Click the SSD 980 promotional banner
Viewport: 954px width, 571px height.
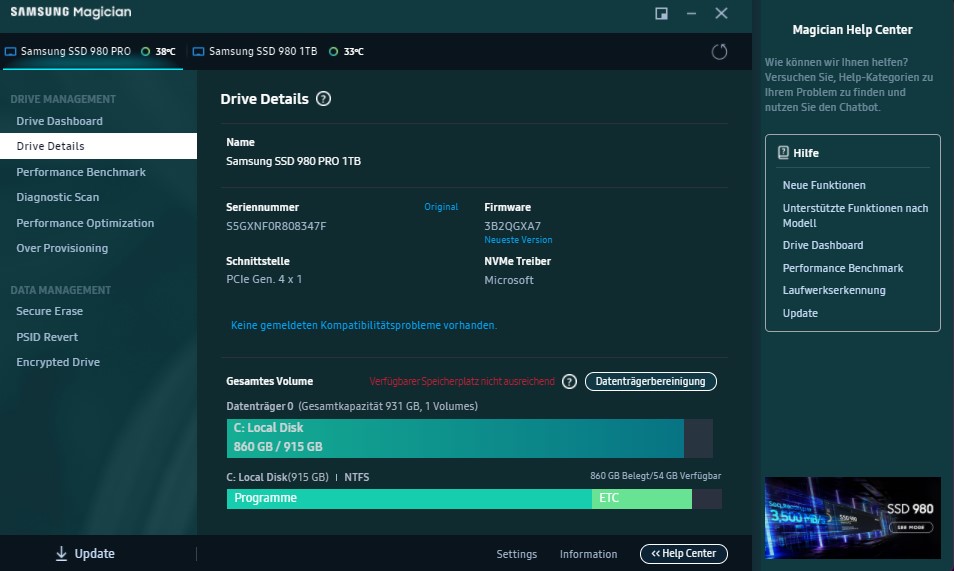[852, 517]
